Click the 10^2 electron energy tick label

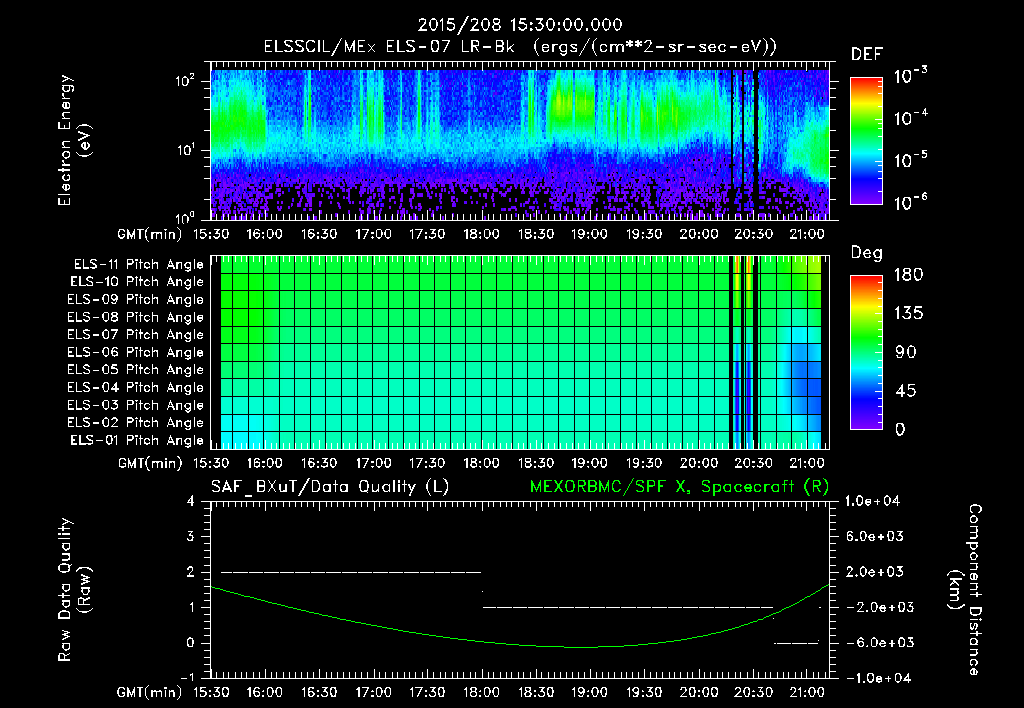pyautogui.click(x=185, y=82)
